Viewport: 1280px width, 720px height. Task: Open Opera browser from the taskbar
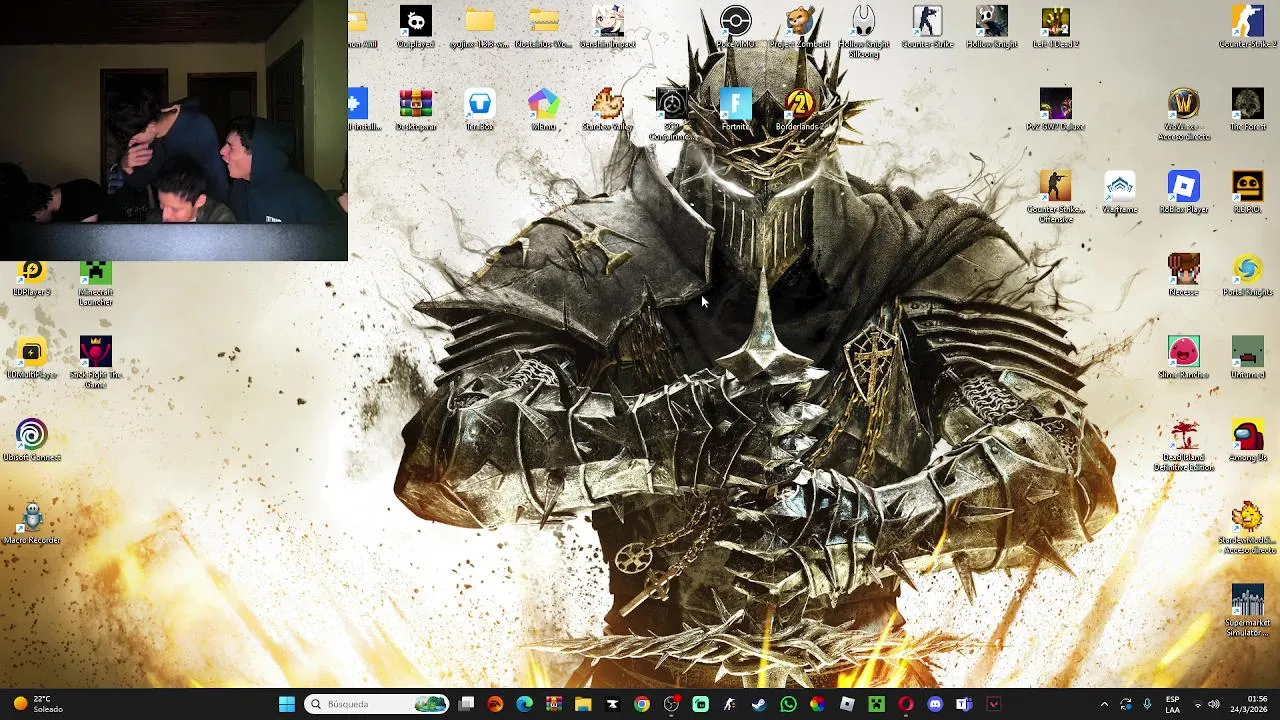[x=905, y=704]
